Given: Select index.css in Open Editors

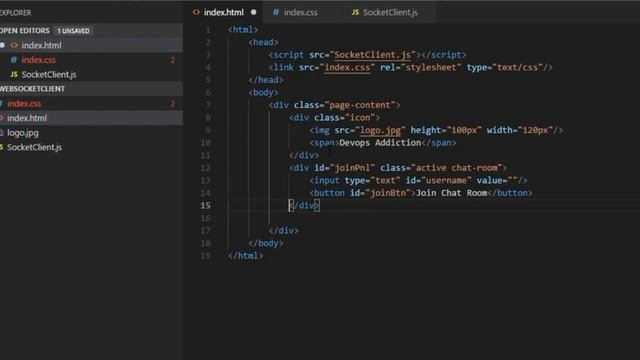Looking at the screenshot, I should pos(91,60).
